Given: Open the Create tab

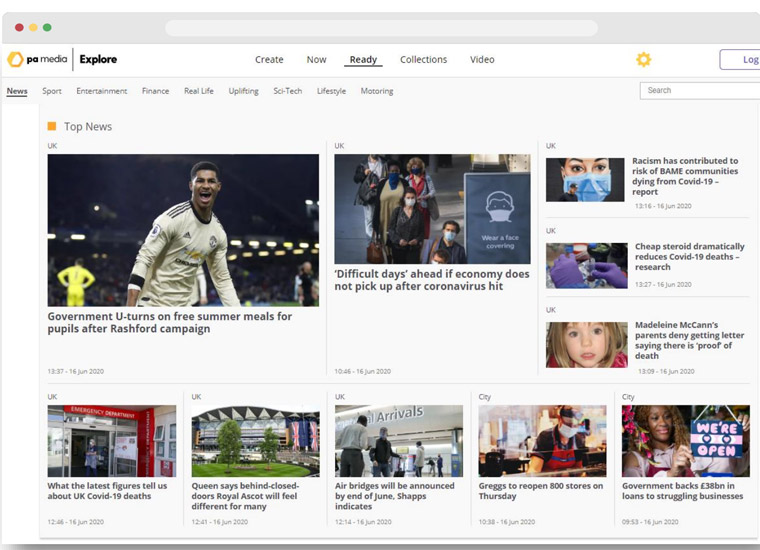Looking at the screenshot, I should coord(269,59).
